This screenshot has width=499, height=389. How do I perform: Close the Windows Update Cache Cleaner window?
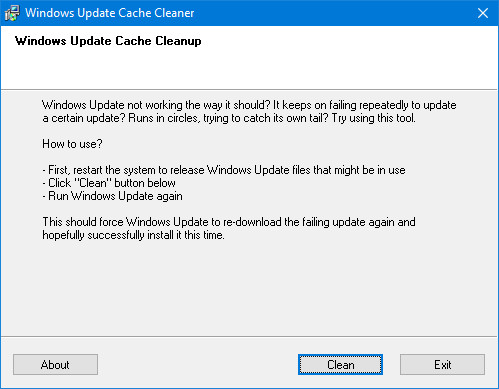pyautogui.click(x=483, y=13)
